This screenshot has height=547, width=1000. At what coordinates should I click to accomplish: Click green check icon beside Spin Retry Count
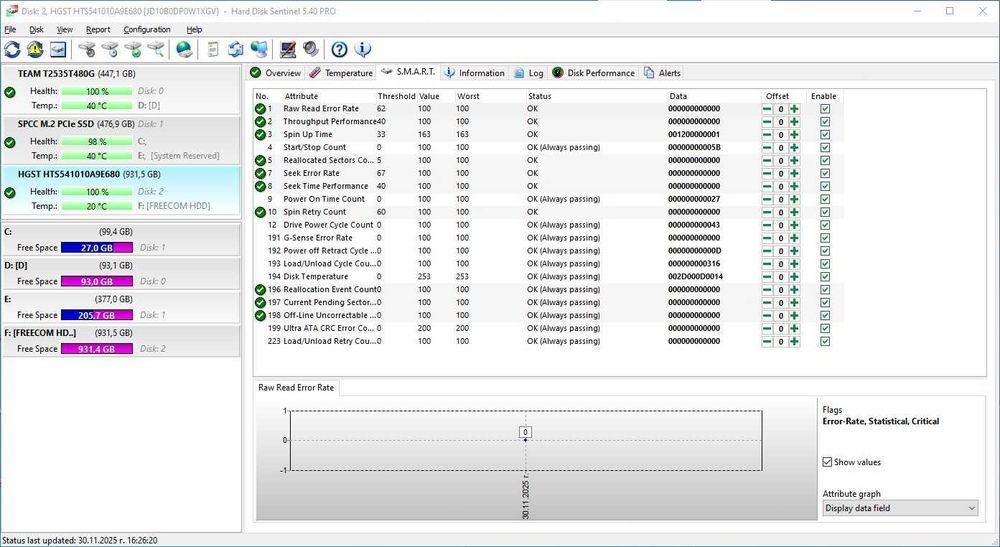(260, 212)
